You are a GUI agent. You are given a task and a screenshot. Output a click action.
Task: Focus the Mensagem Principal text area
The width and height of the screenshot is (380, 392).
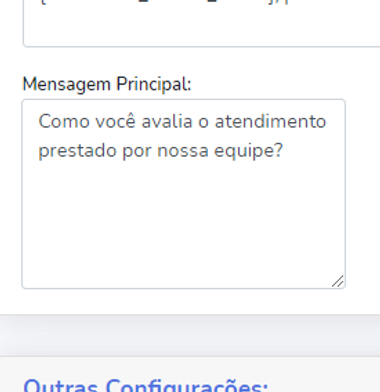(183, 194)
